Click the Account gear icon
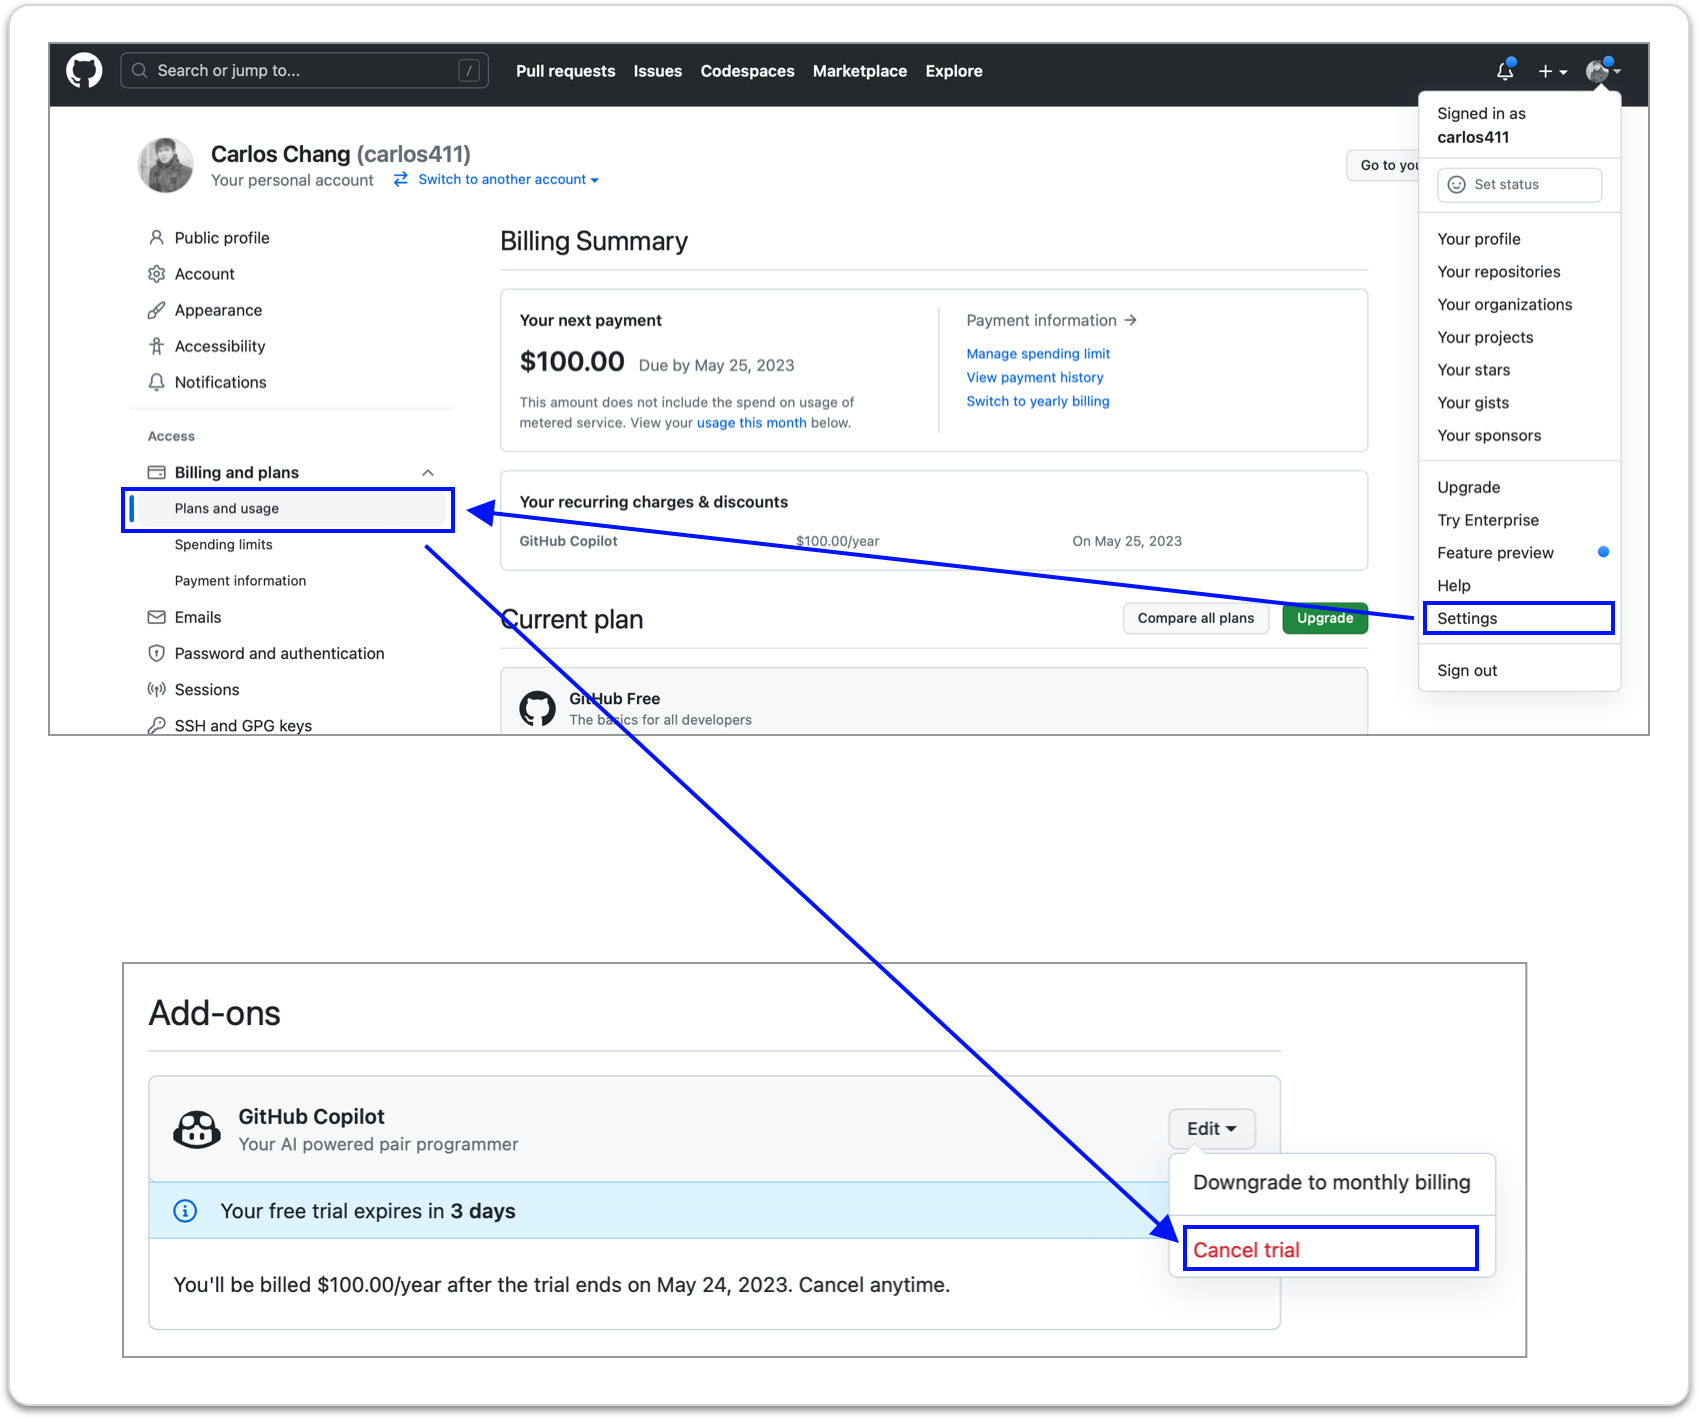The width and height of the screenshot is (1698, 1418). (x=156, y=274)
